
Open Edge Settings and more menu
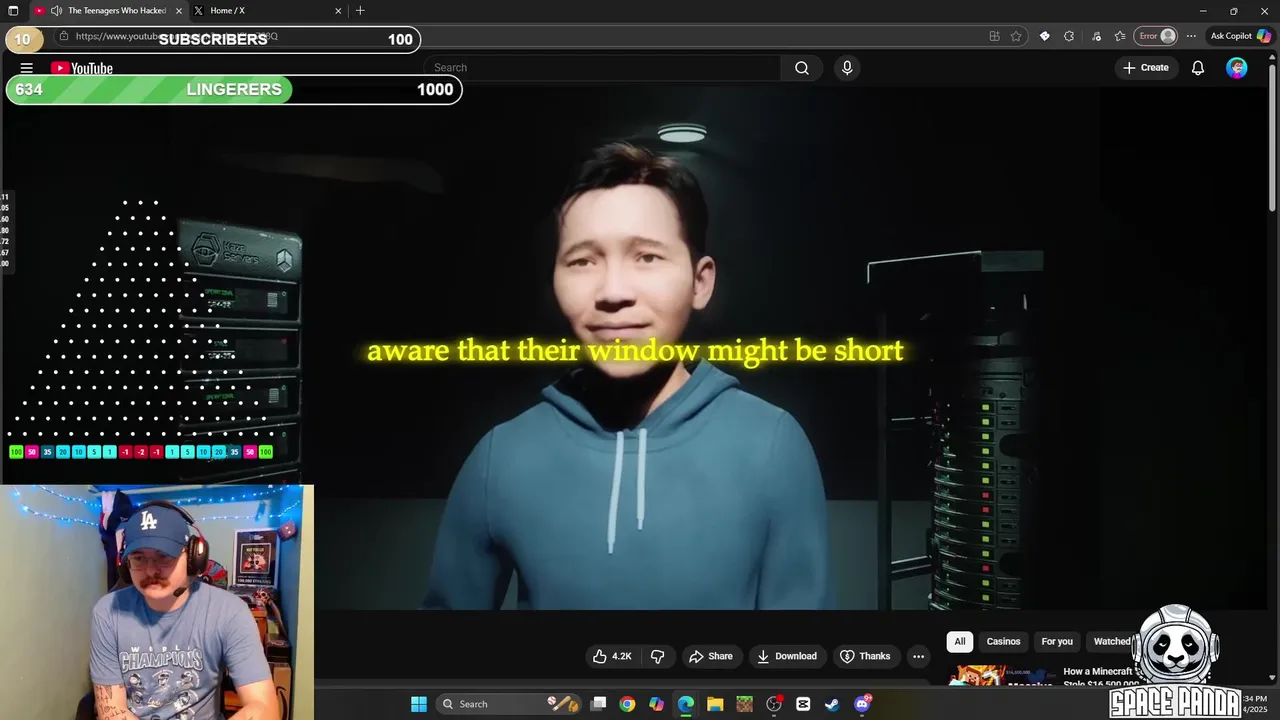pos(1191,36)
